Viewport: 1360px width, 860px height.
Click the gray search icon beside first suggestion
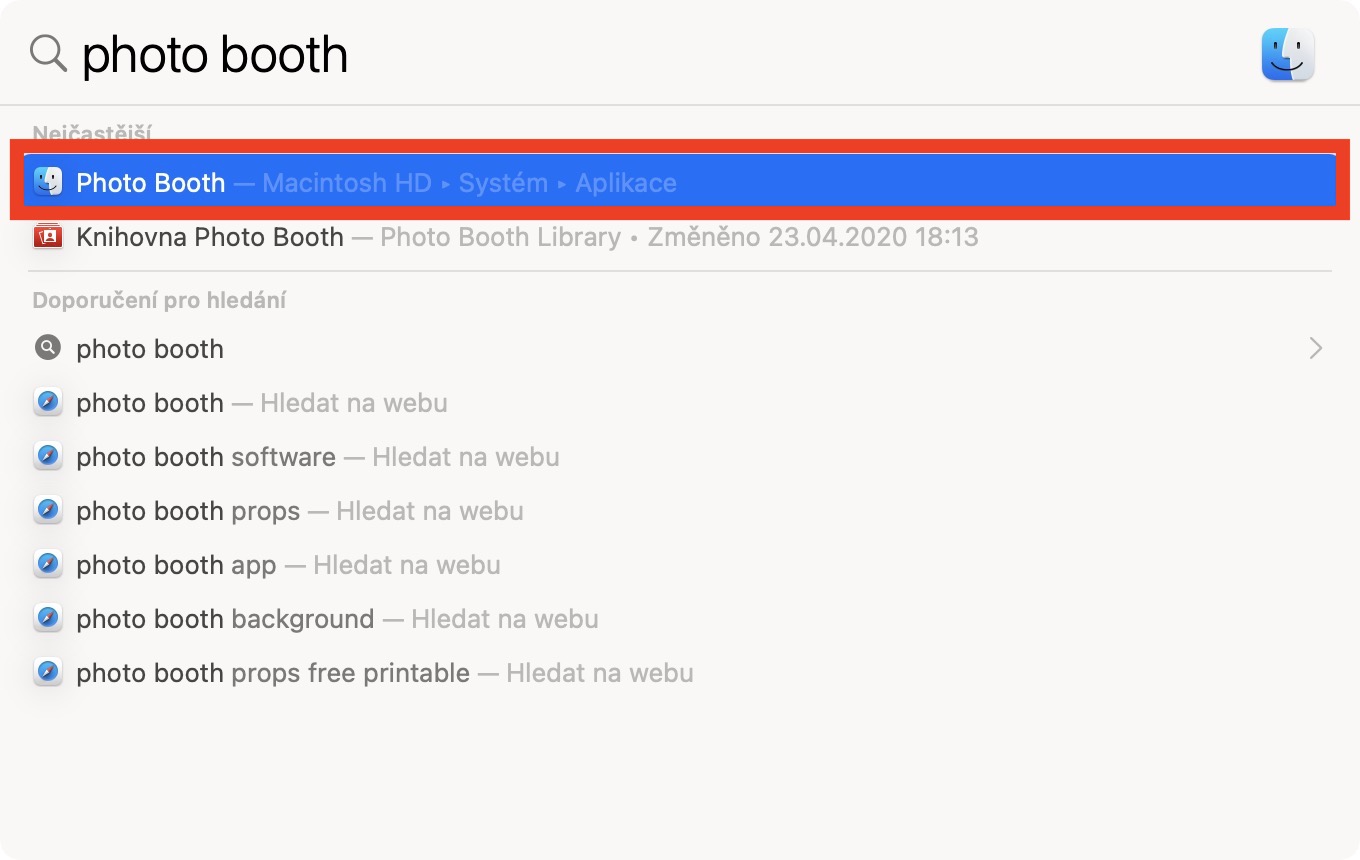click(48, 348)
